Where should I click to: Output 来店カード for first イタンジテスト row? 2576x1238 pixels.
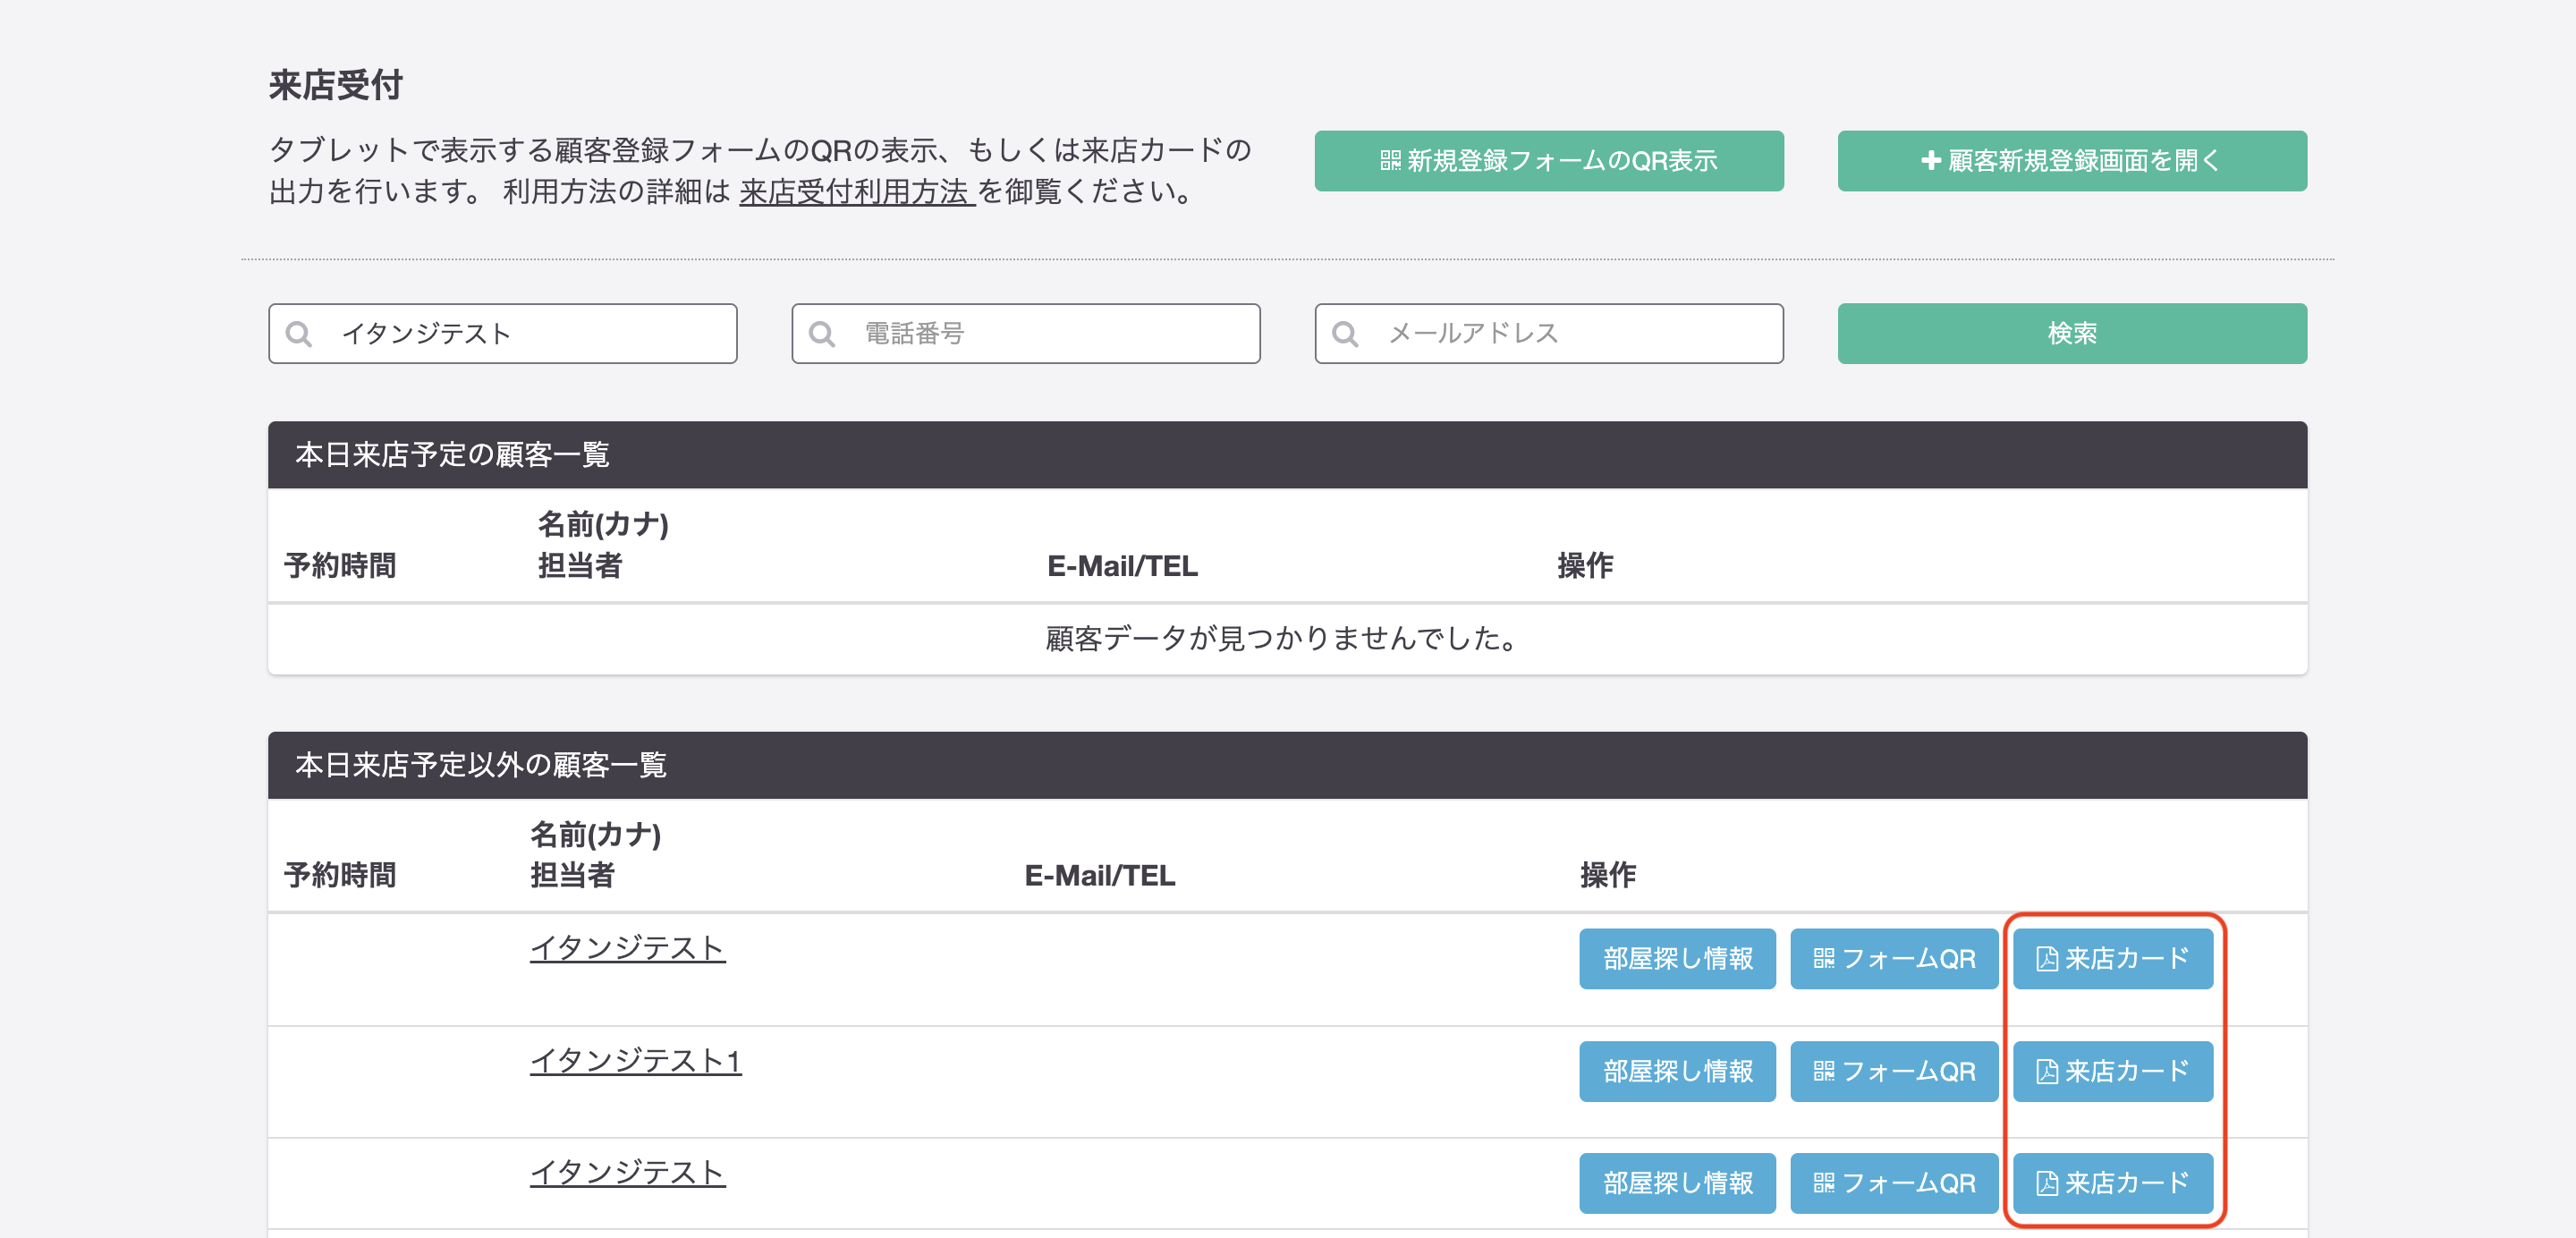pos(2112,958)
